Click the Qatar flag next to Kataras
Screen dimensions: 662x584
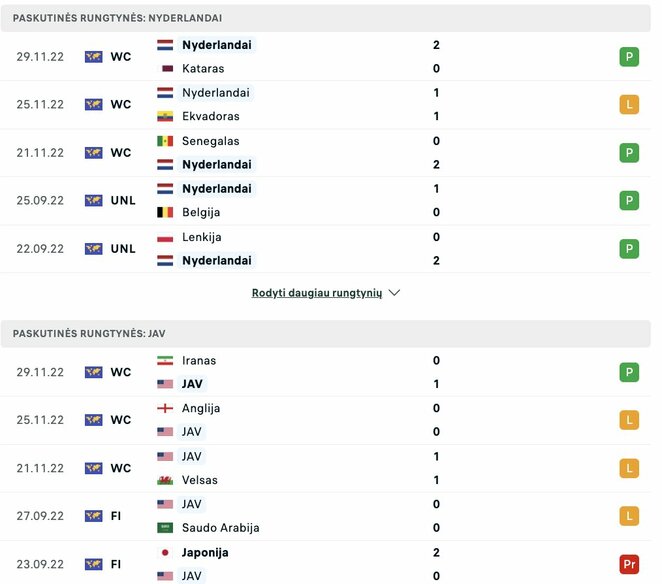click(x=166, y=69)
